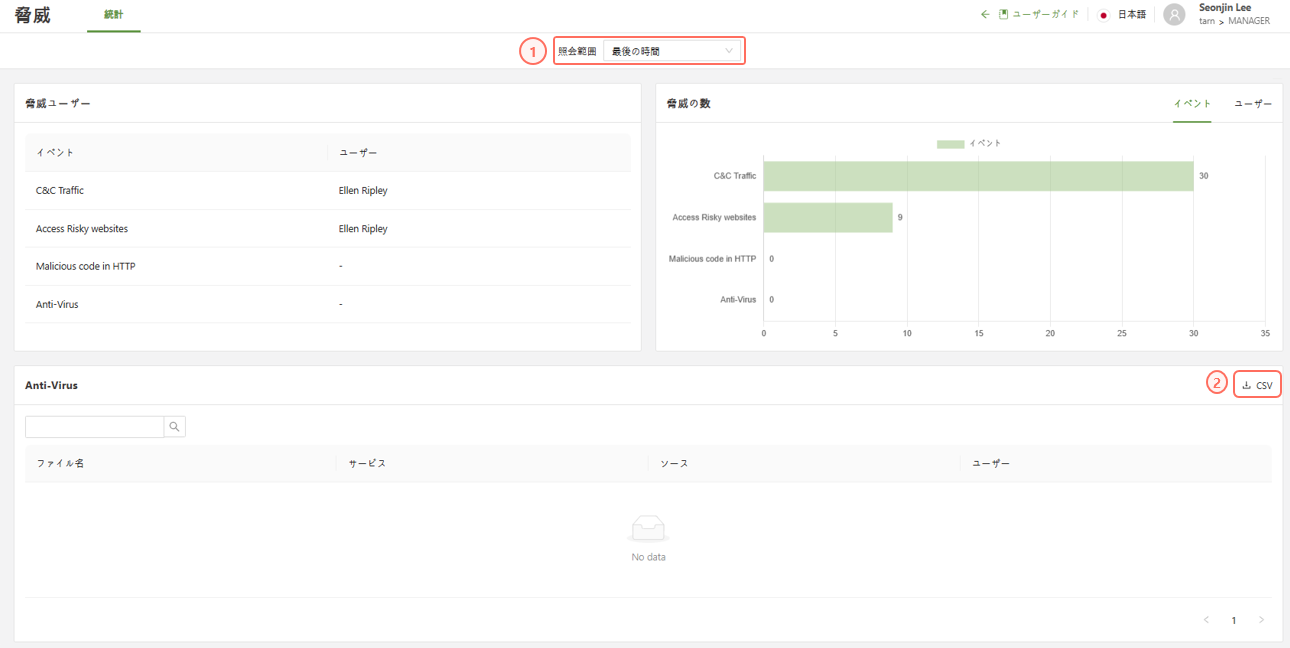
Task: Switch the chart to the ユーザー tab
Action: [1252, 104]
